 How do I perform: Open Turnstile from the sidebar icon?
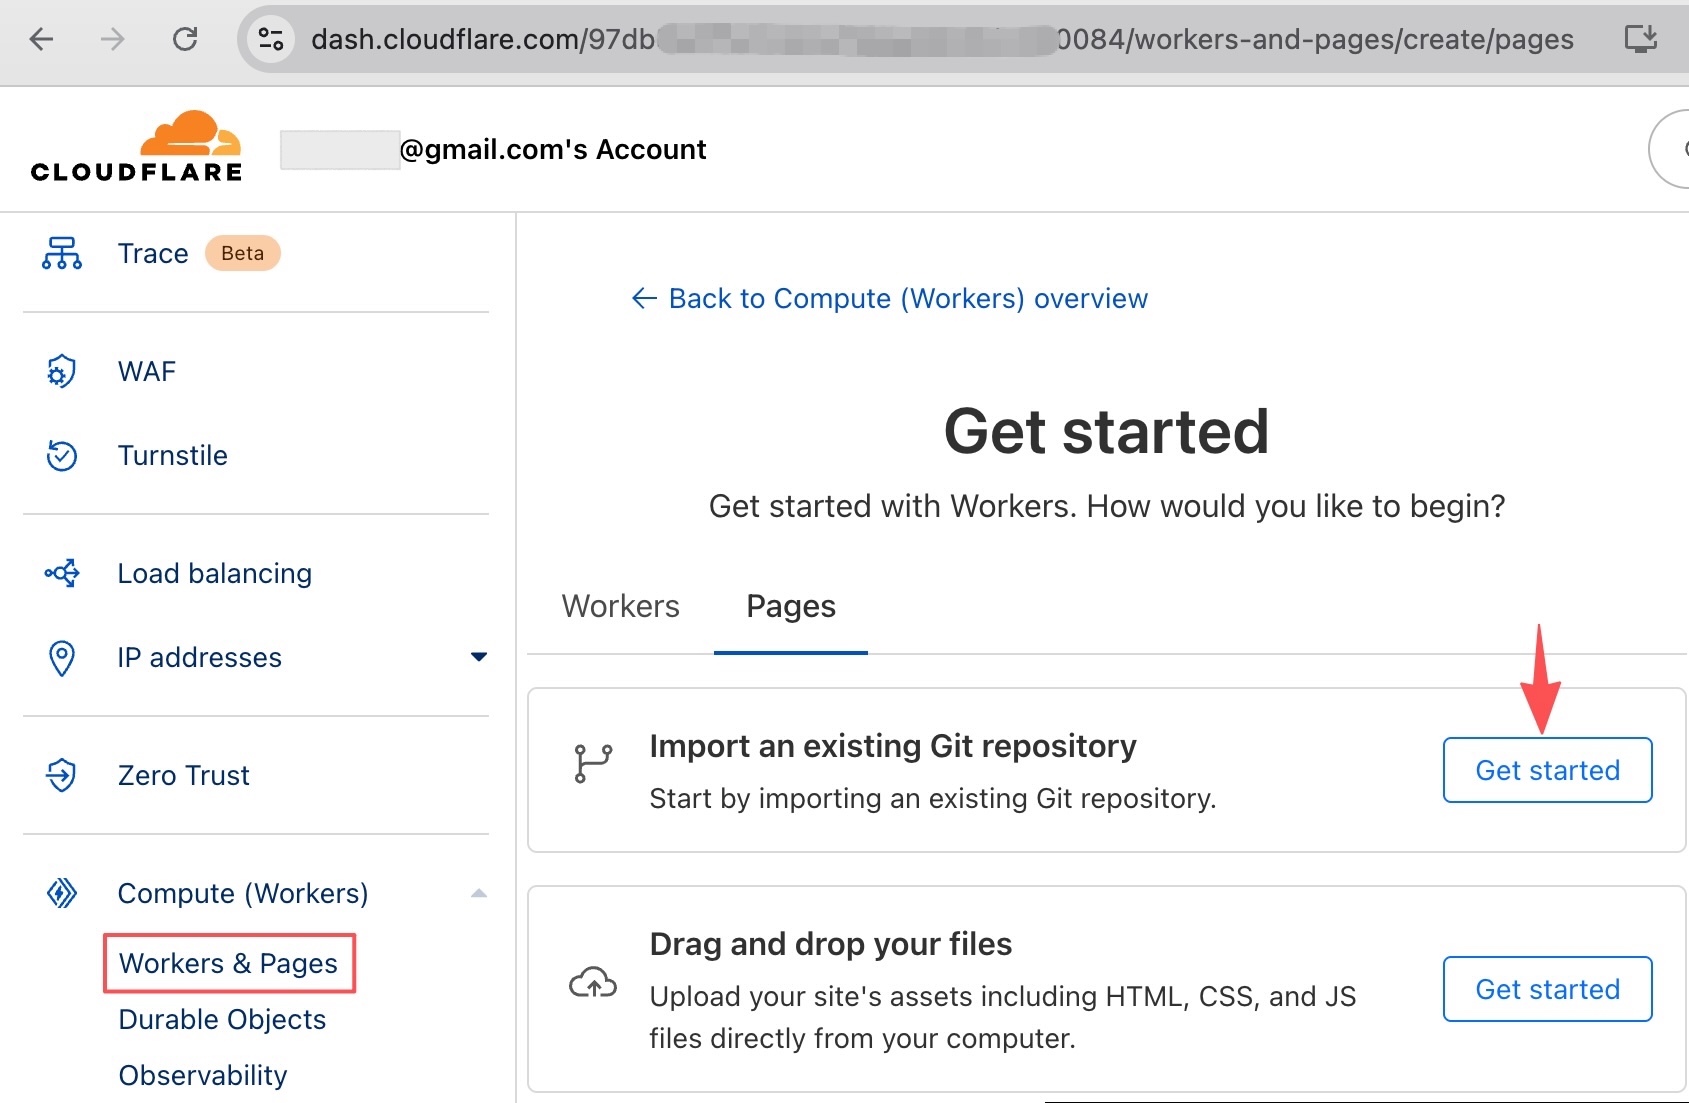[x=61, y=455]
